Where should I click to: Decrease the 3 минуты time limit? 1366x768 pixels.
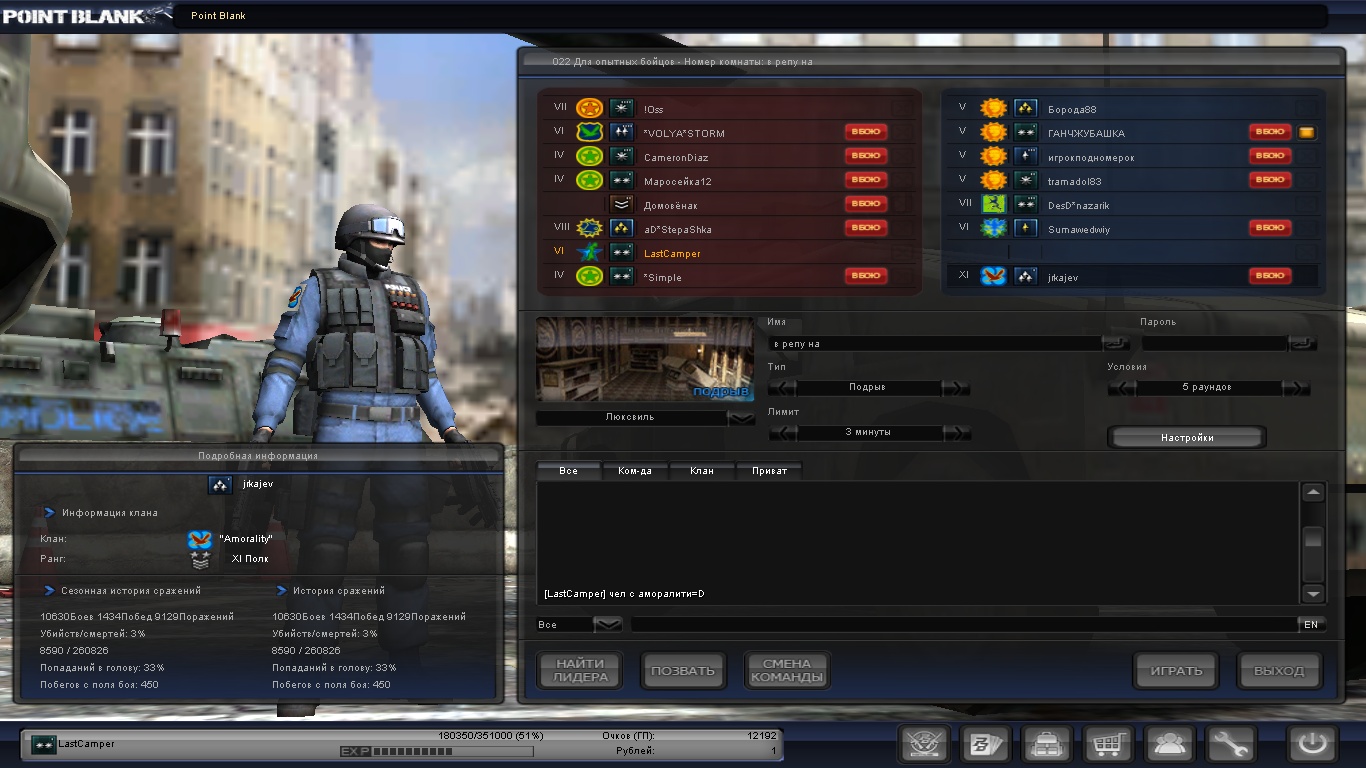782,433
